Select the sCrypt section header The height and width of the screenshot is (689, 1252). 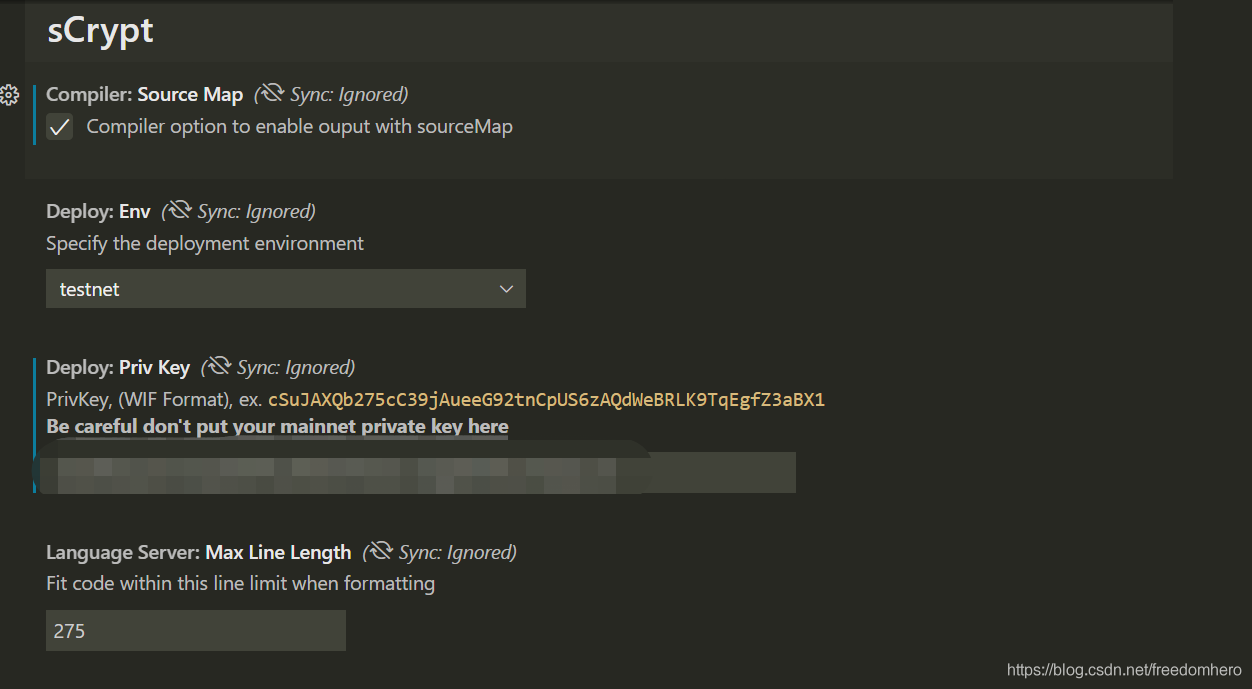click(x=101, y=30)
